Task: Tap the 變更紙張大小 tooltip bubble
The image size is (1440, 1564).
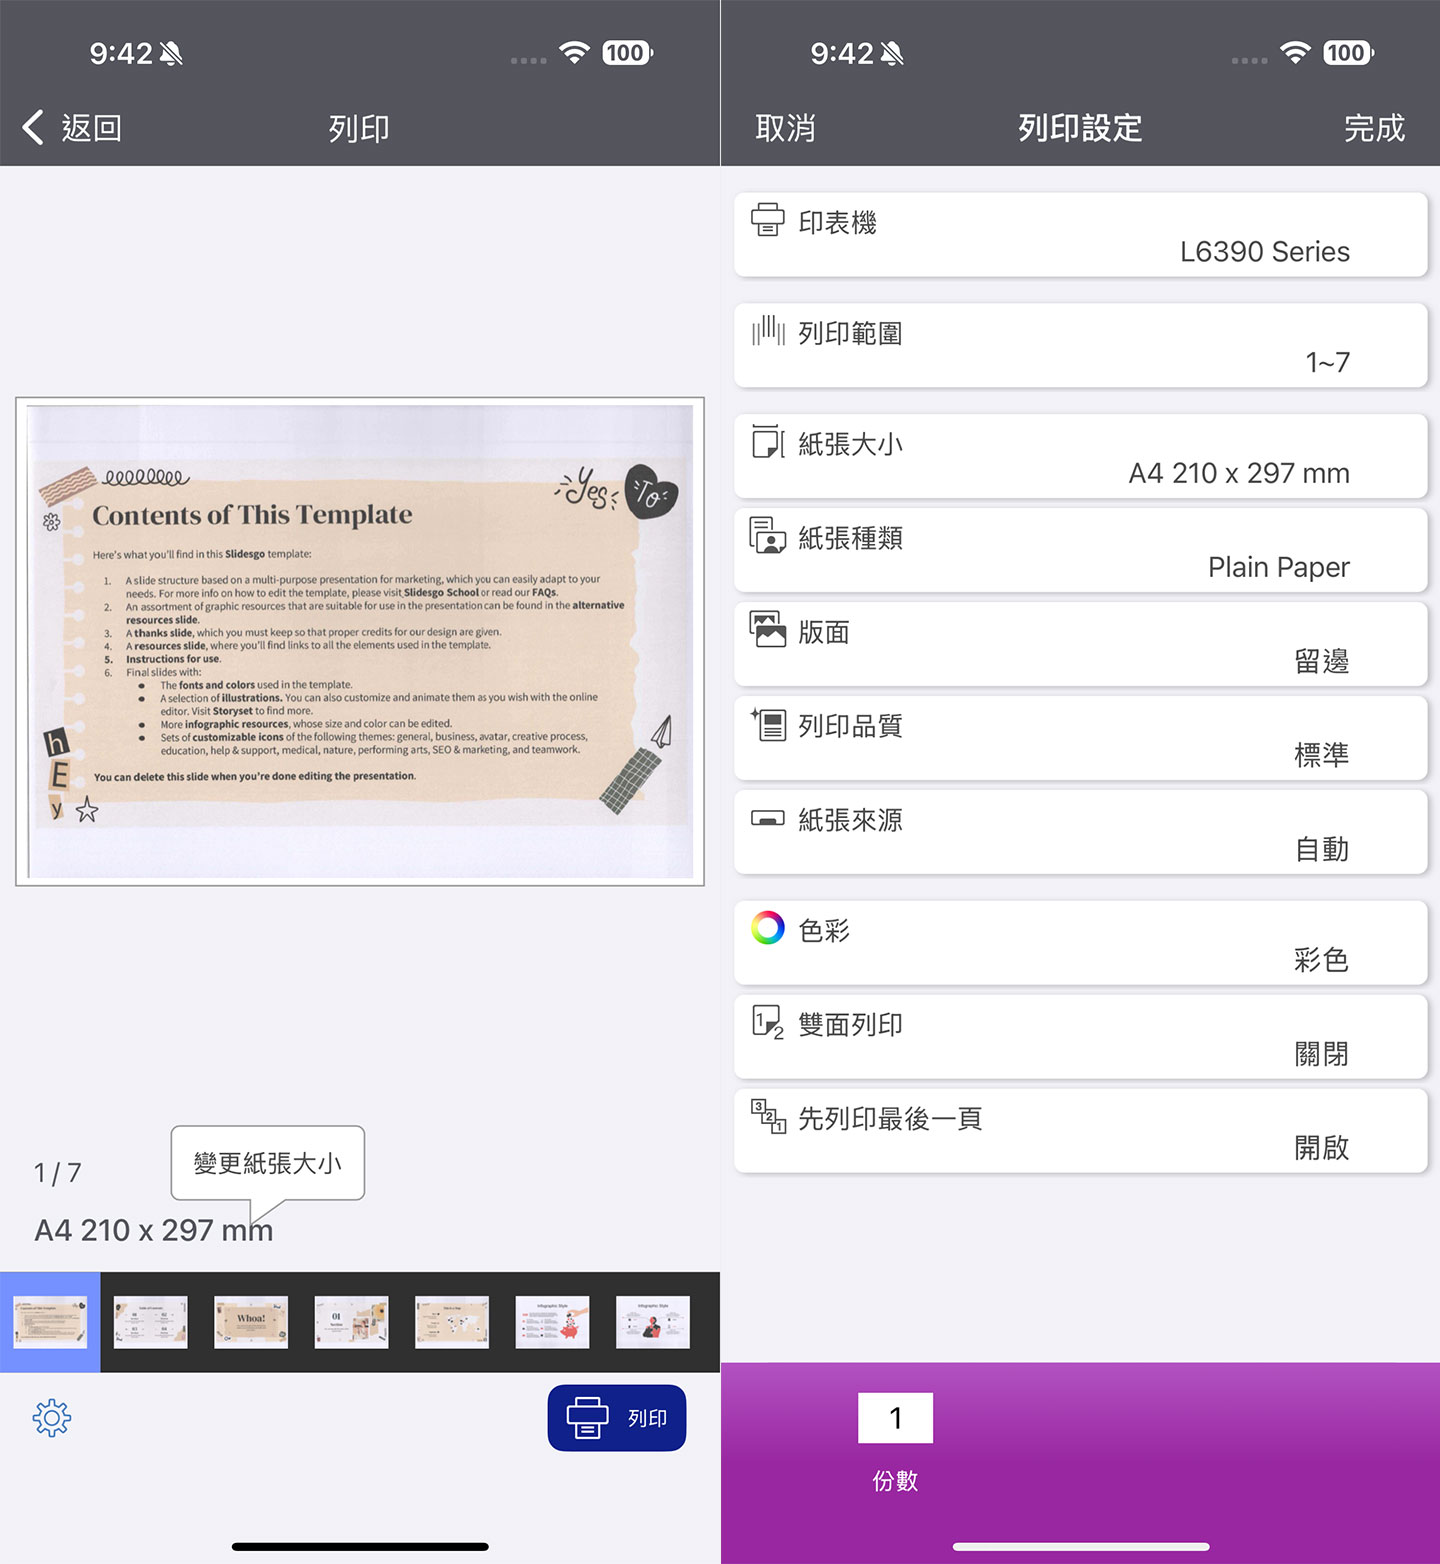Action: (x=268, y=1163)
